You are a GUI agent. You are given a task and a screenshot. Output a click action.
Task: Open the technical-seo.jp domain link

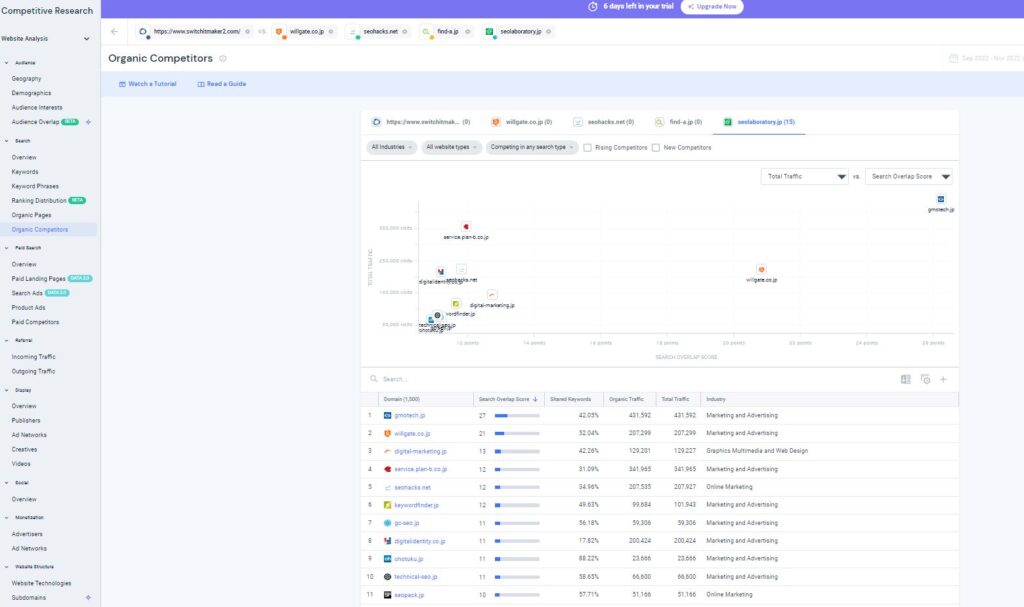[416, 577]
